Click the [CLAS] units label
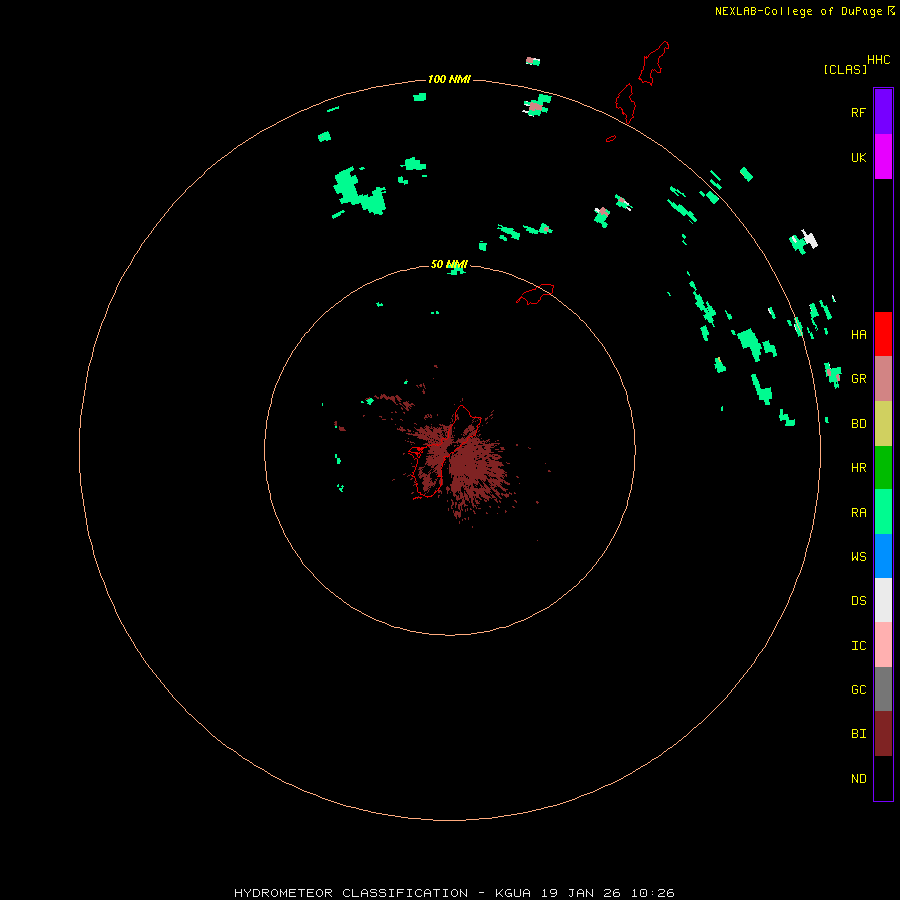 point(845,69)
